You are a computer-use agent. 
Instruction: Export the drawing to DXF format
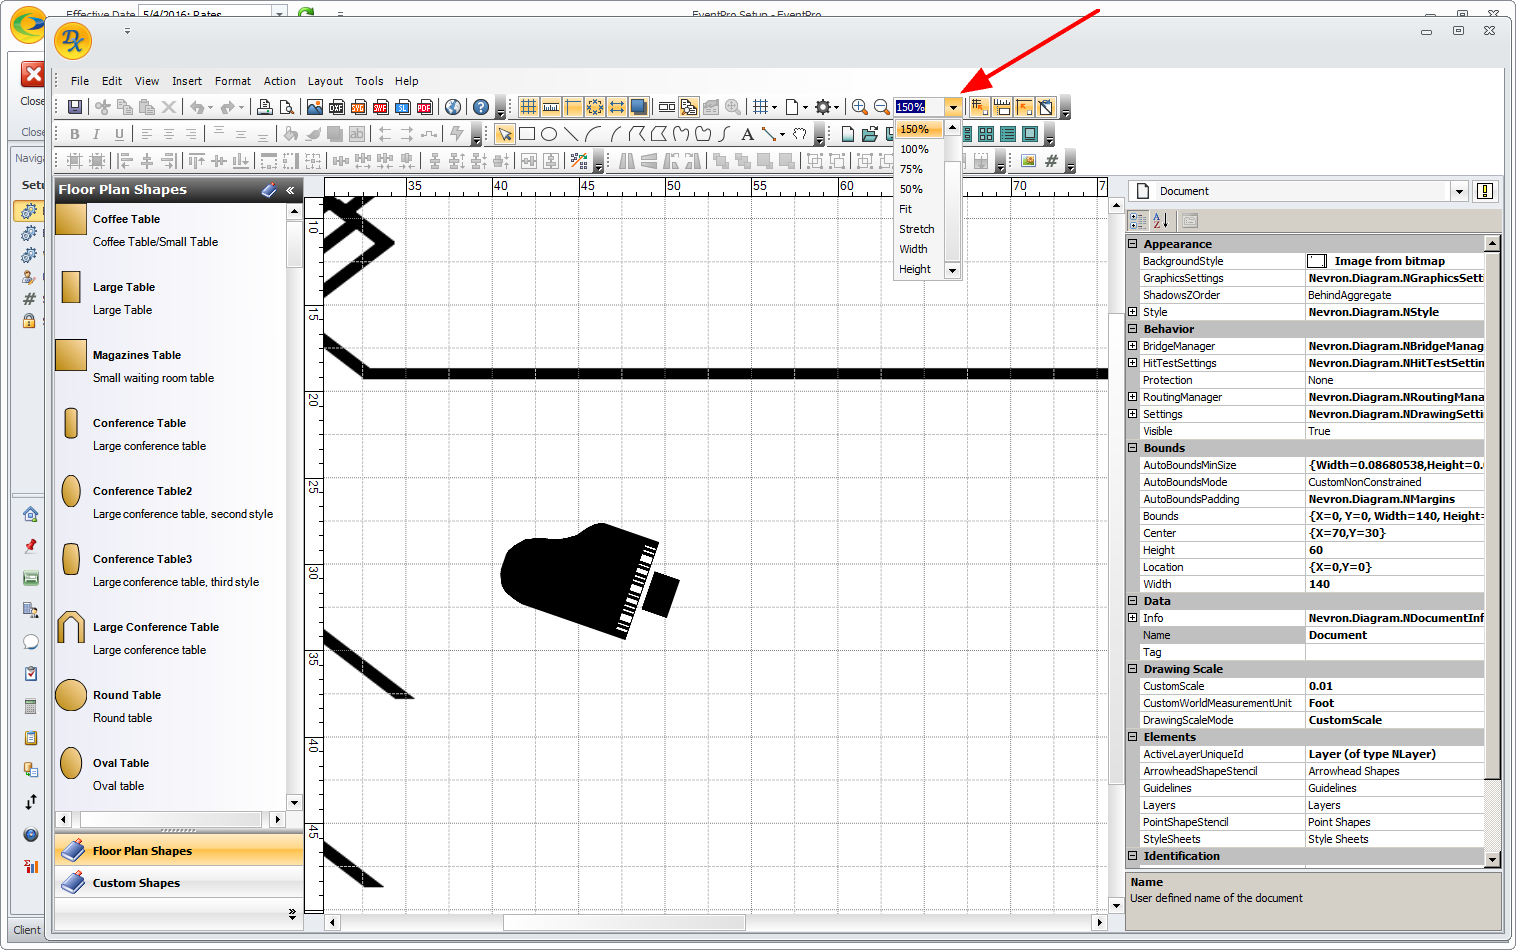pos(337,107)
